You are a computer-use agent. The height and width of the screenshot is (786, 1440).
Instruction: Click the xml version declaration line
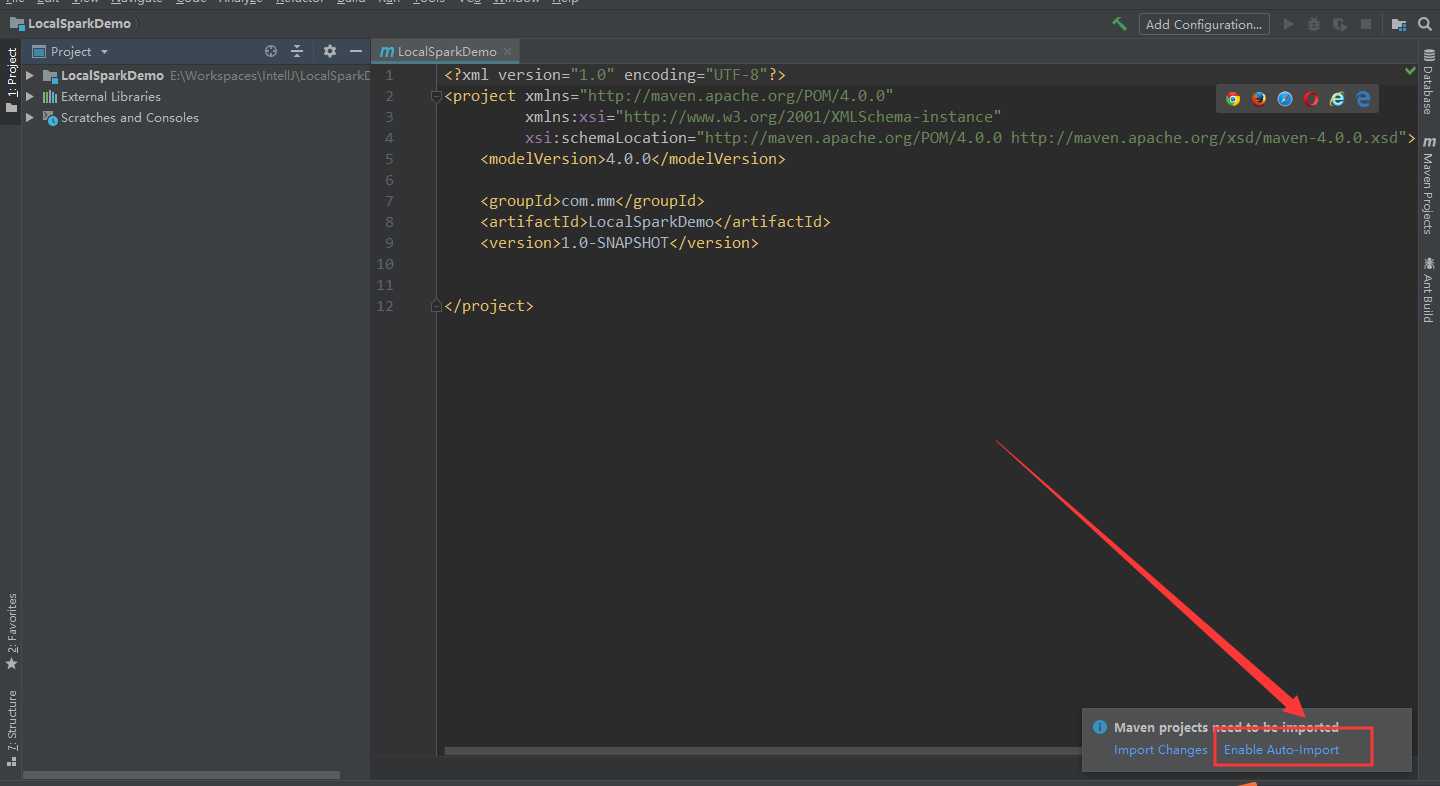[x=615, y=75]
